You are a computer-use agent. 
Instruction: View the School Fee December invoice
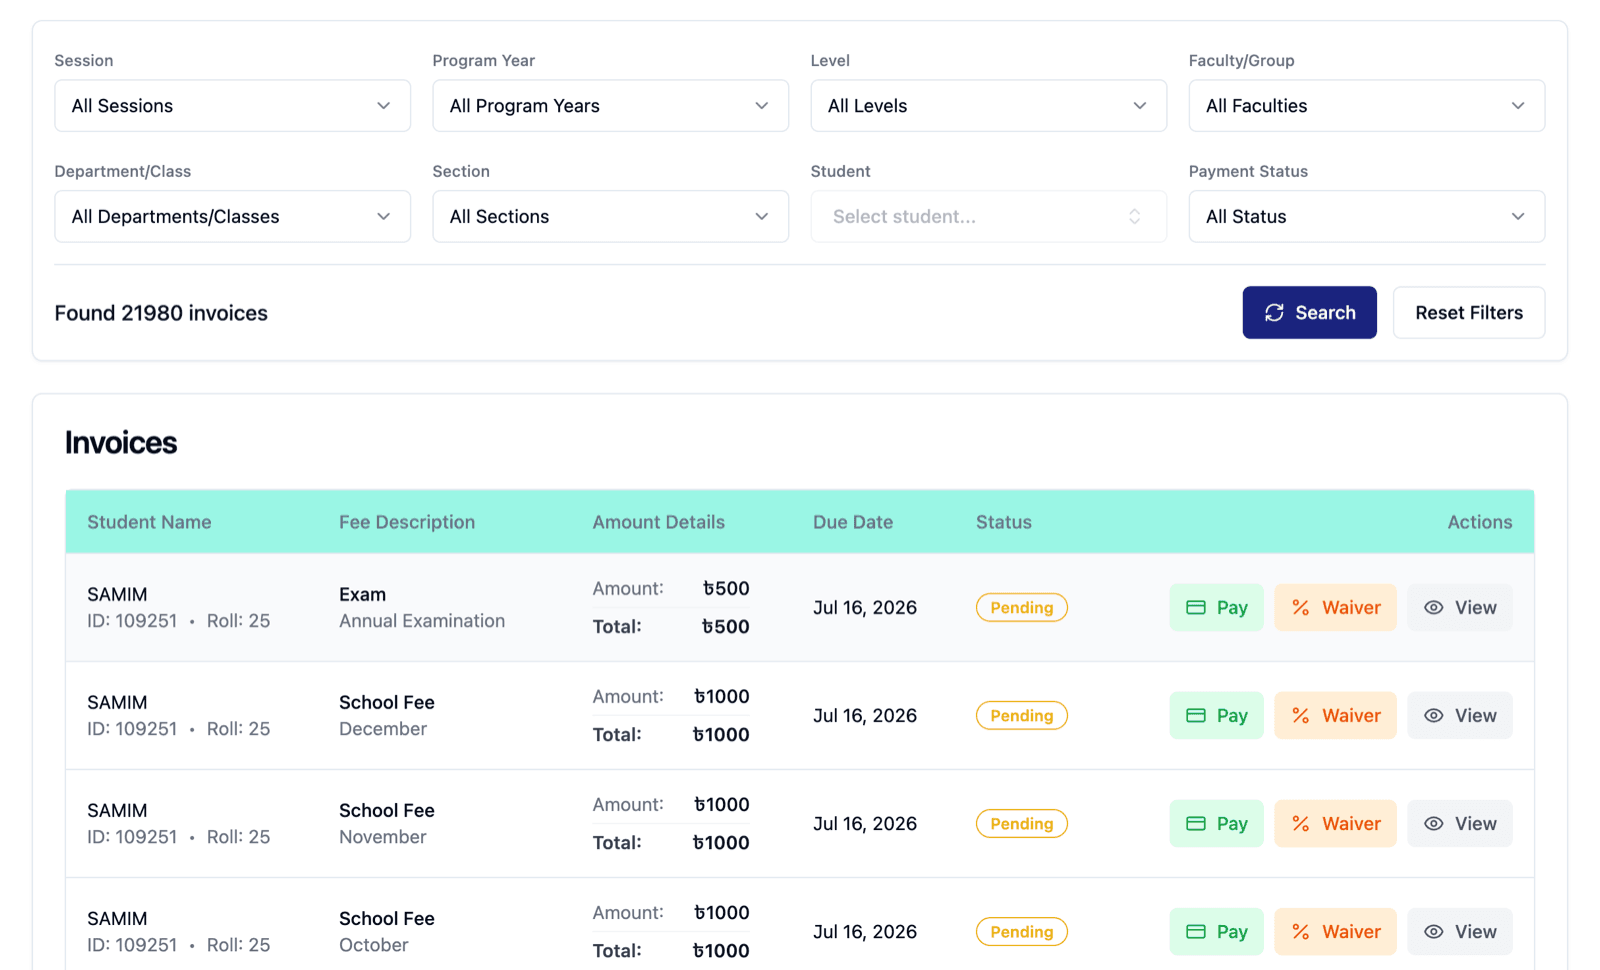point(1459,716)
